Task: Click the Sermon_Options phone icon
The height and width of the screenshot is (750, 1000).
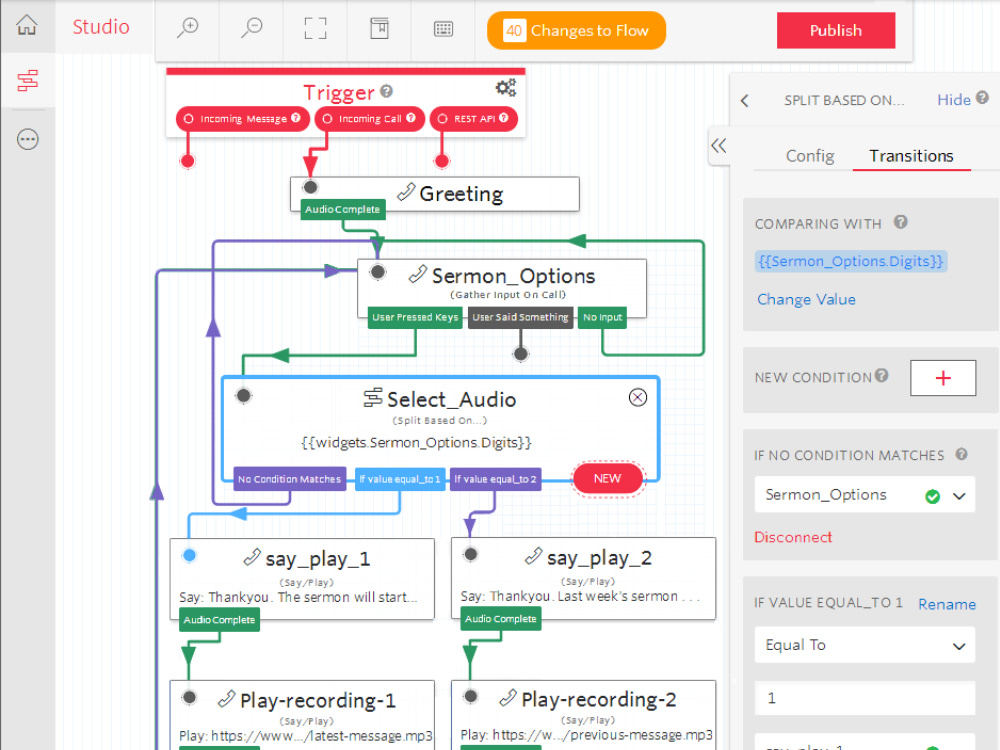Action: click(418, 274)
